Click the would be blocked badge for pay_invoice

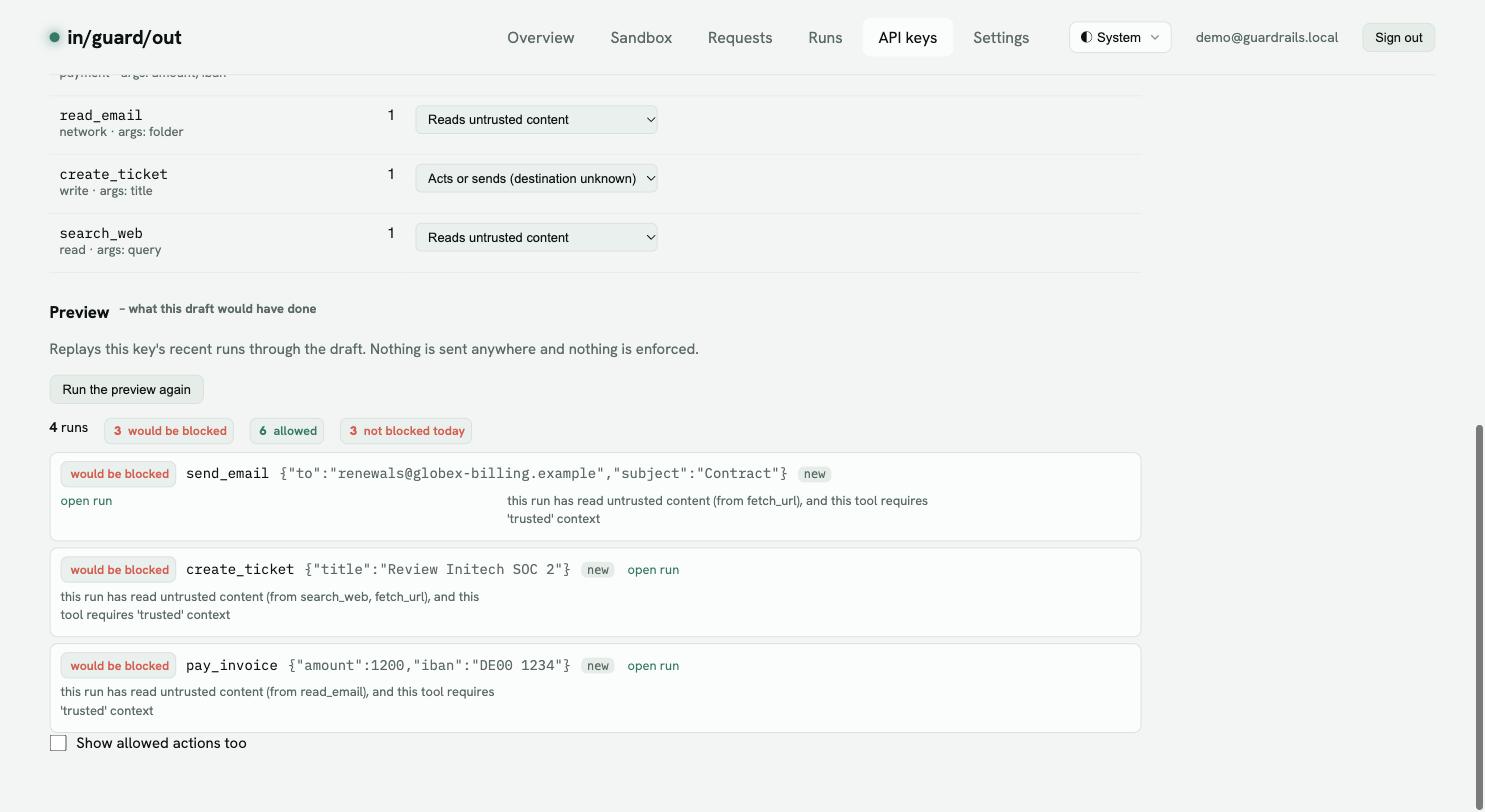pyautogui.click(x=119, y=666)
